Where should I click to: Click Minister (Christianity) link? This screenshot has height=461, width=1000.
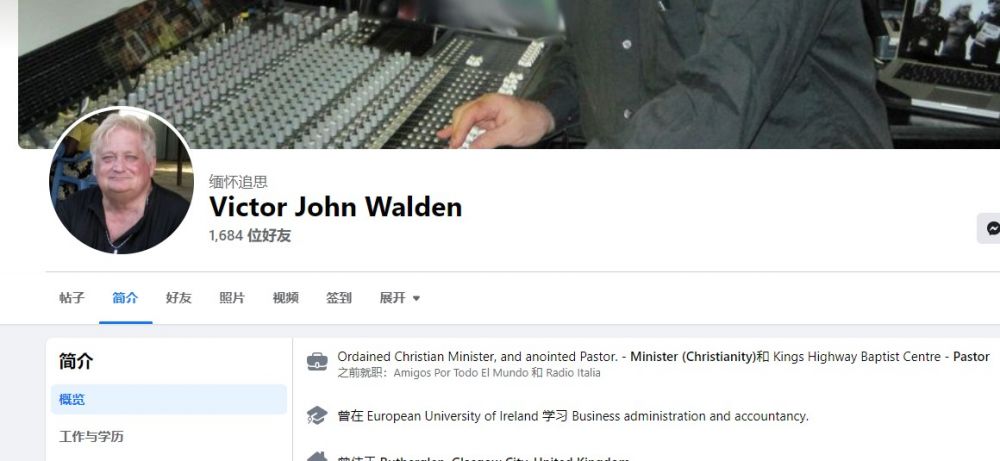(693, 357)
